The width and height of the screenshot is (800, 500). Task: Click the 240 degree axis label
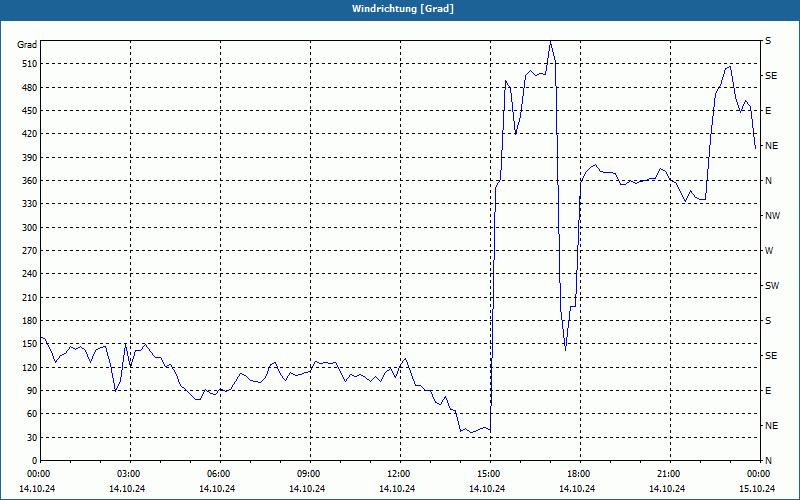tap(30, 274)
